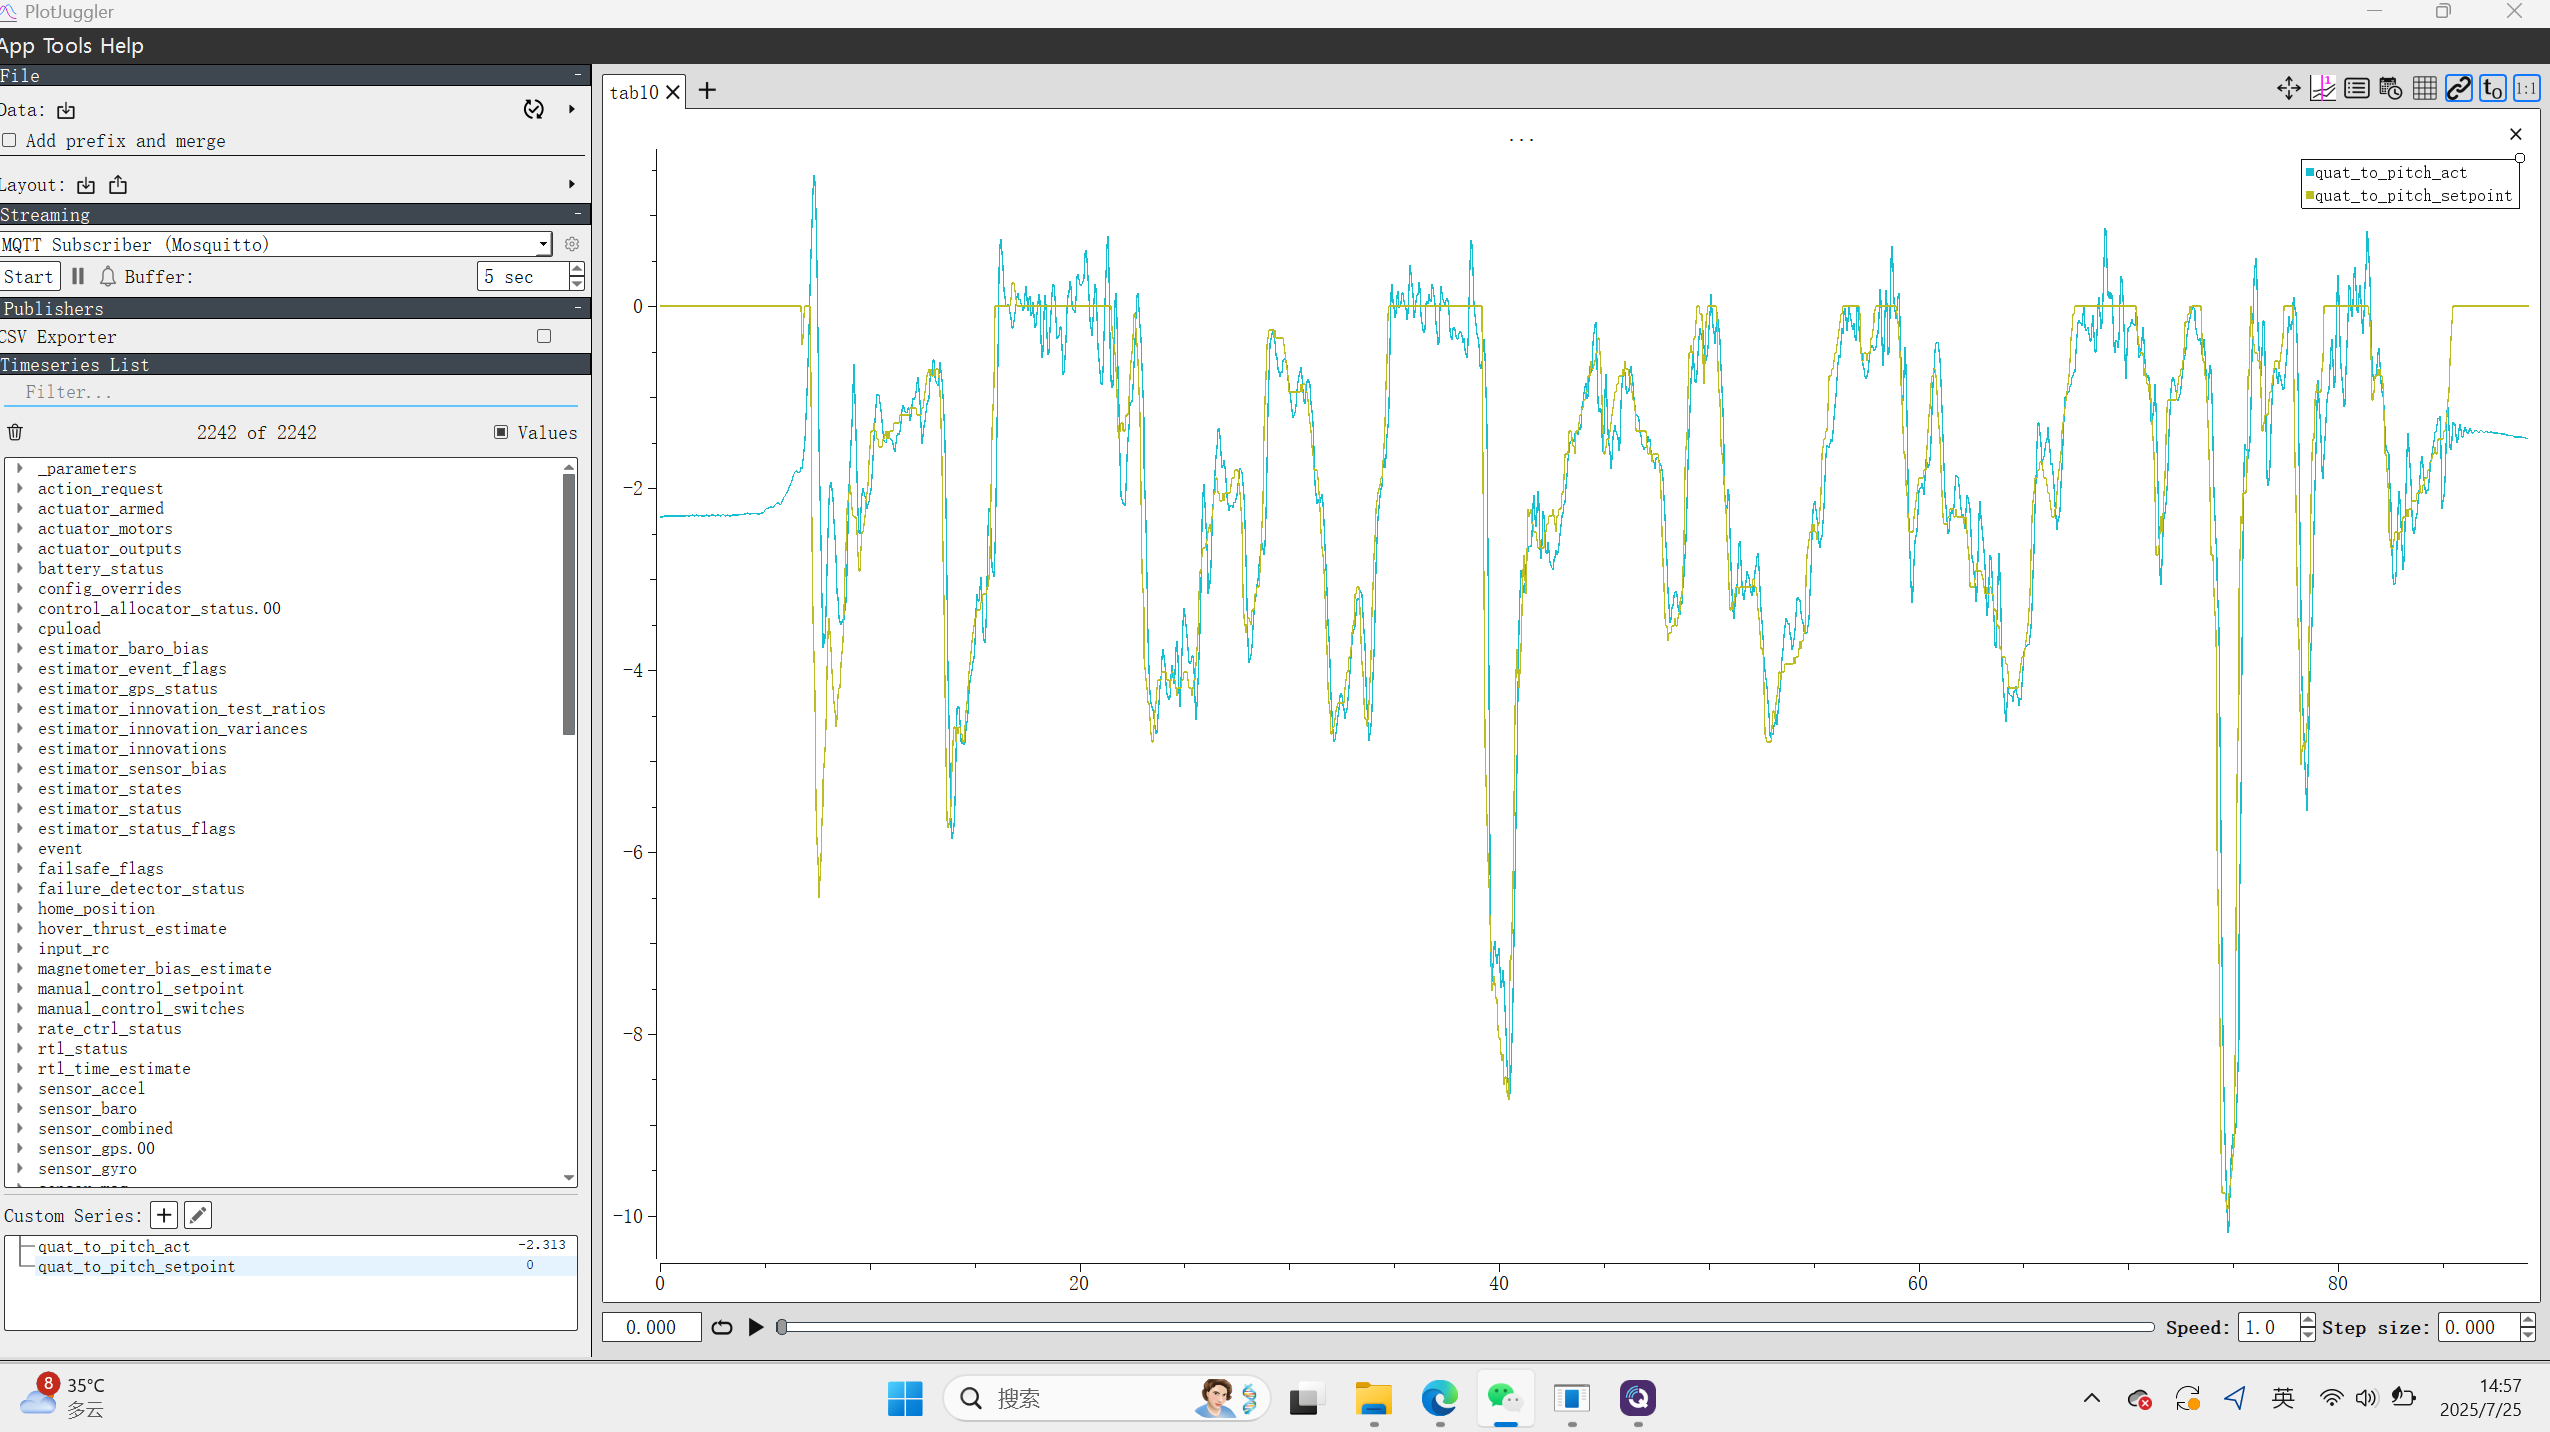Open the Help menu
Viewport: 2550px width, 1432px height.
pyautogui.click(x=121, y=45)
